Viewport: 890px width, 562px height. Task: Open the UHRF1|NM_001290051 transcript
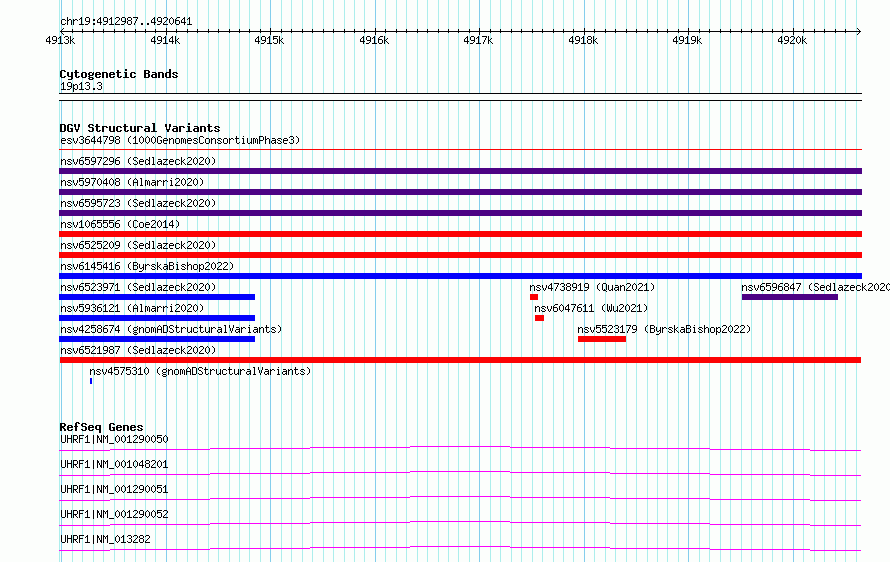[114, 489]
